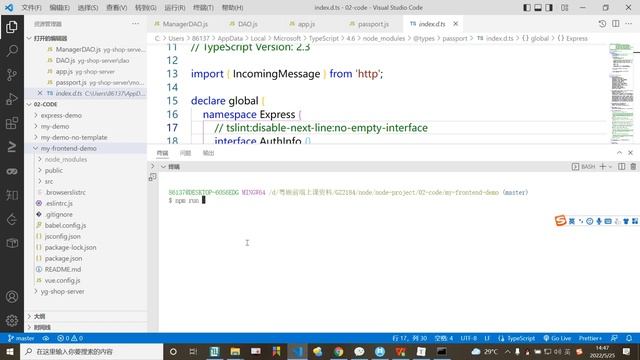The image size is (640, 360).
Task: Click Go Live in status bar
Action: pos(557,338)
